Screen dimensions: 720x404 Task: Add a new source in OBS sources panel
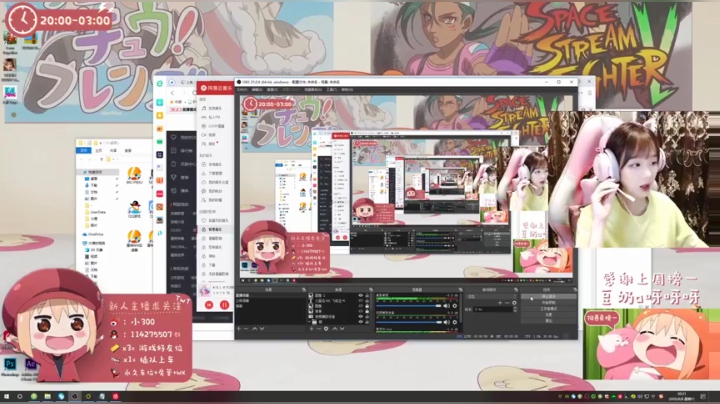[311, 329]
